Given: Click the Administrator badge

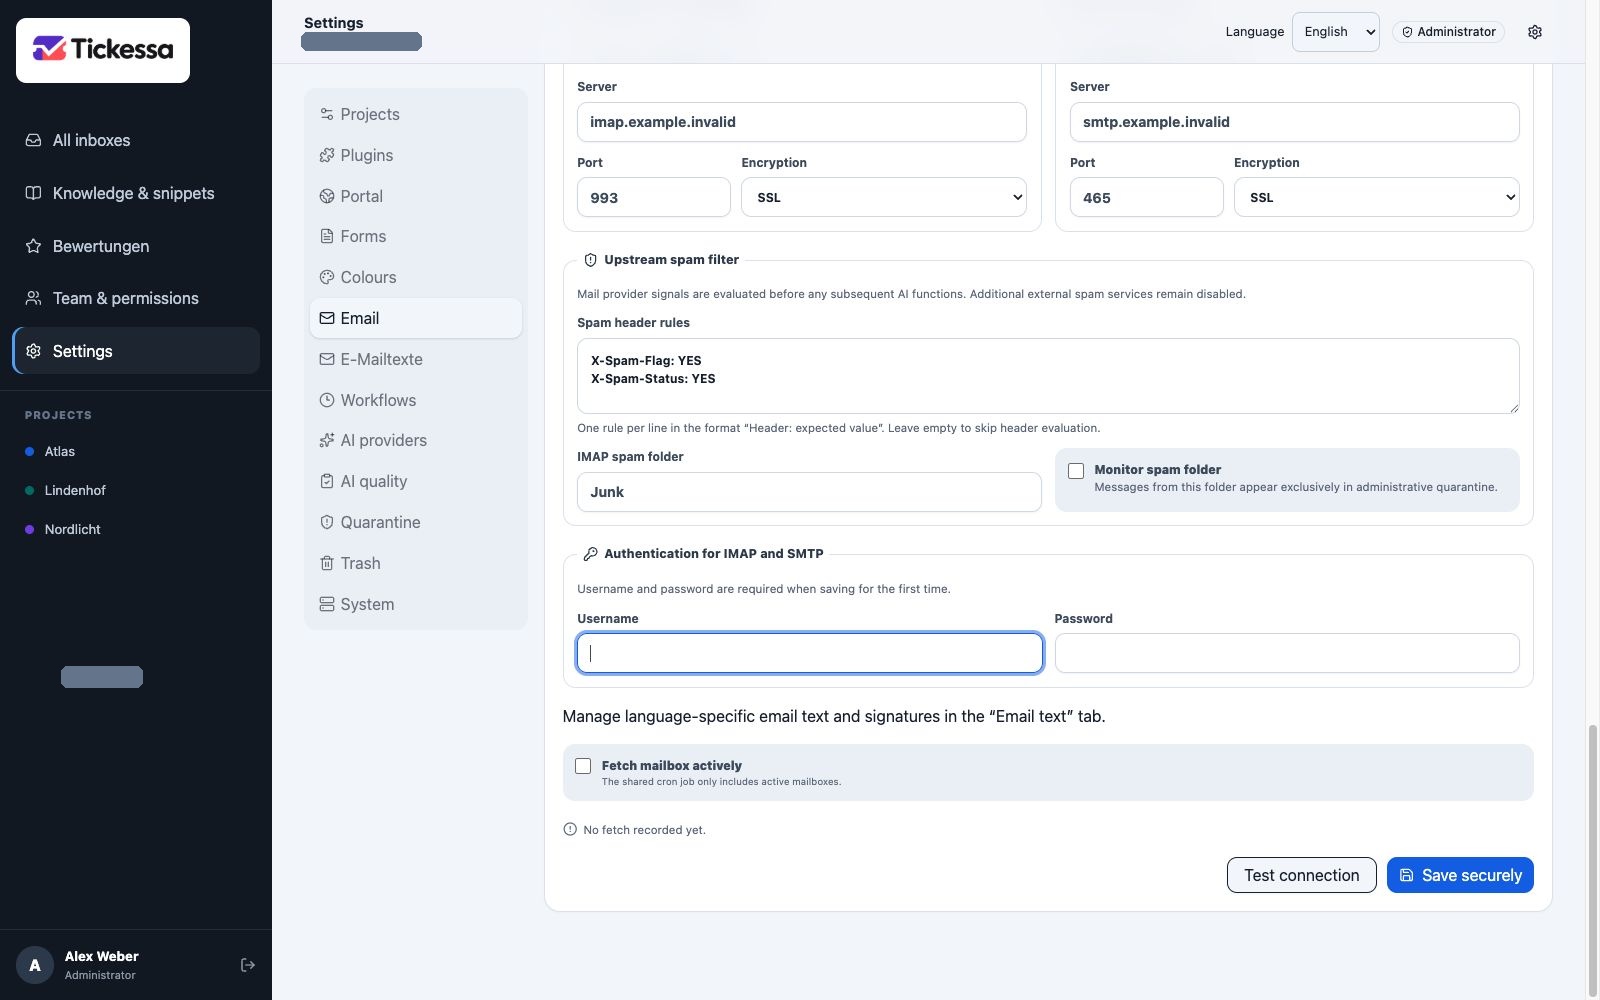Looking at the screenshot, I should [x=1448, y=32].
